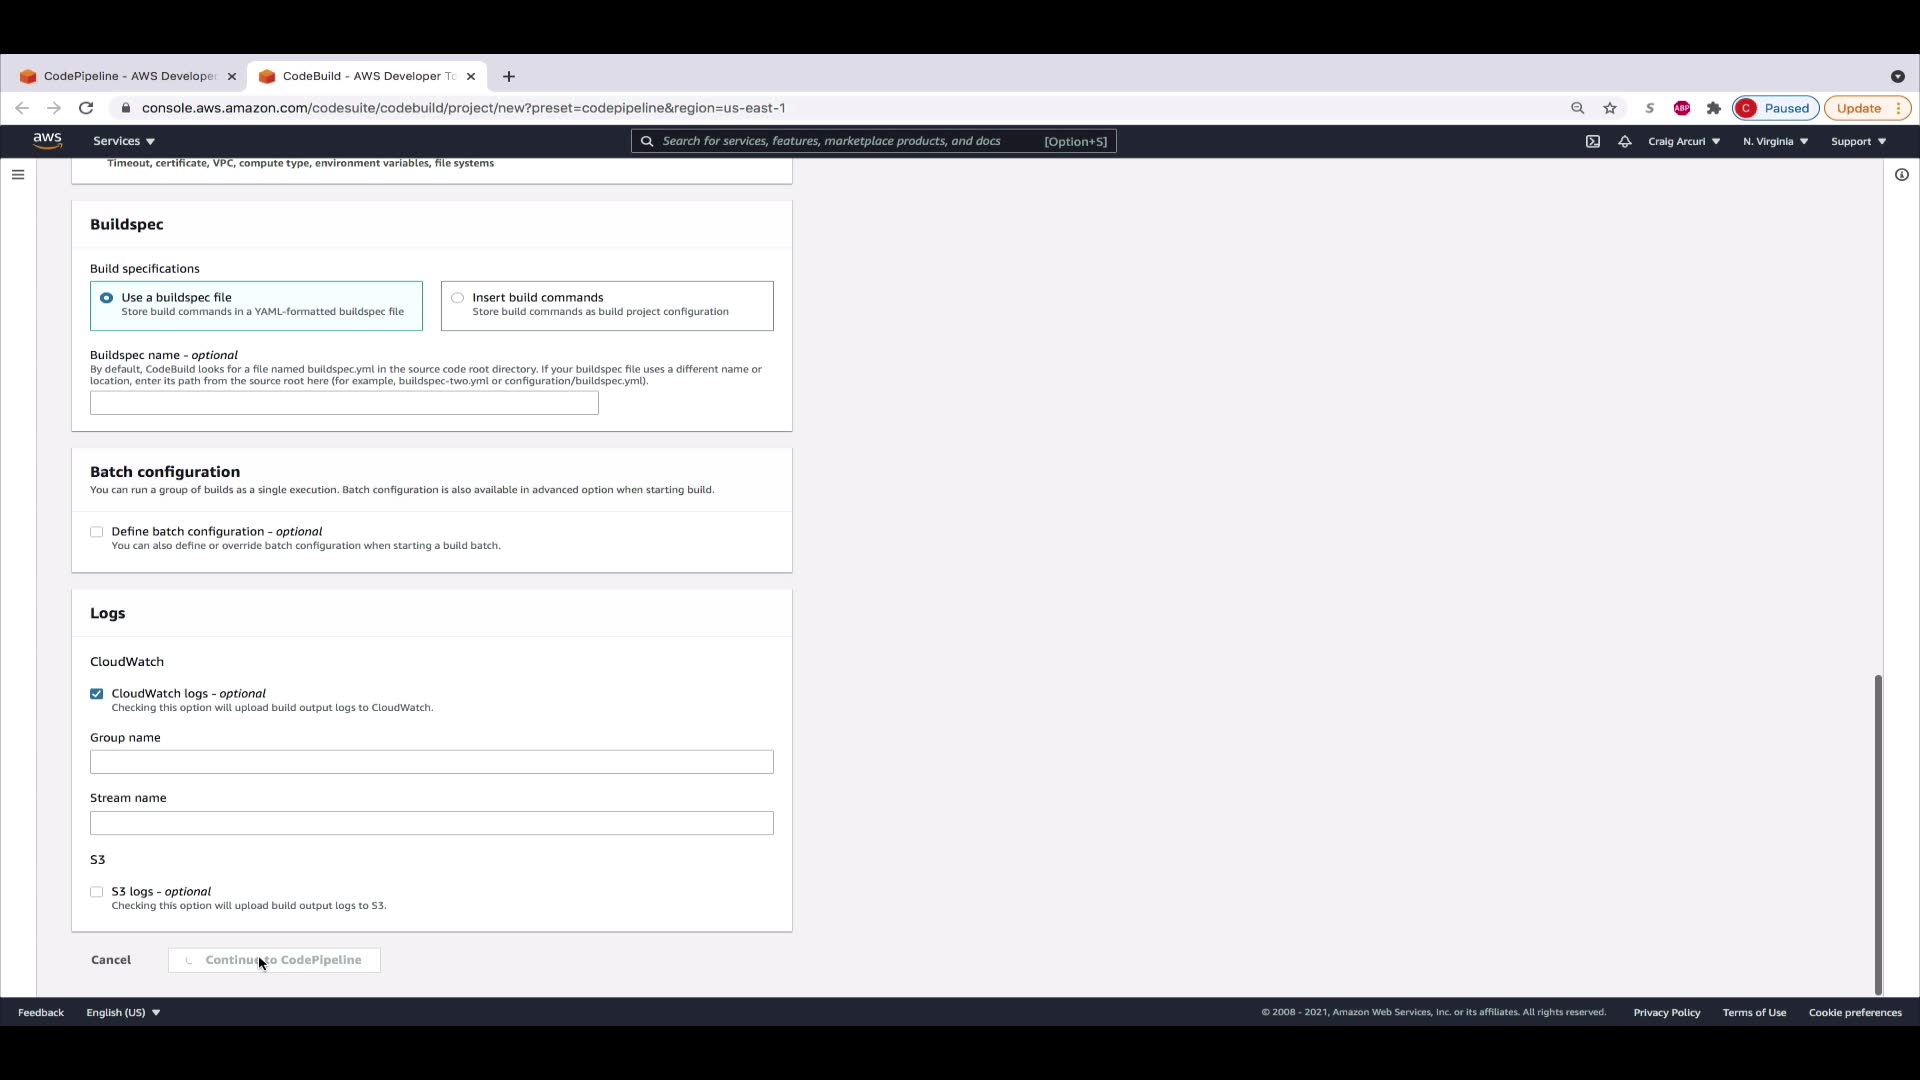
Task: Open the left hamburger navigation menu
Action: (x=18, y=175)
